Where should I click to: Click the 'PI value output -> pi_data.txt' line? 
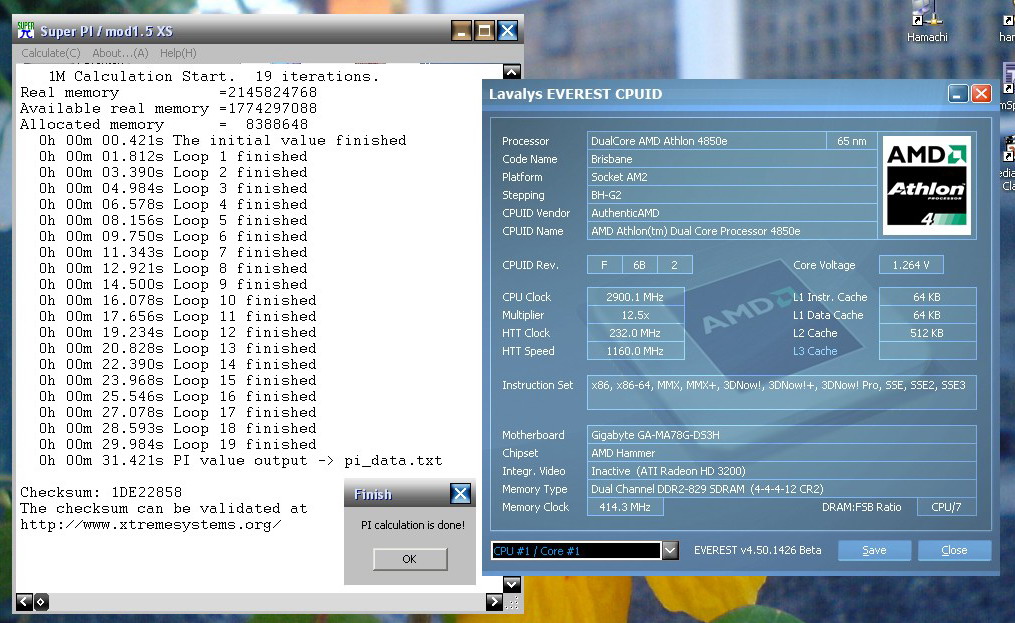240,460
